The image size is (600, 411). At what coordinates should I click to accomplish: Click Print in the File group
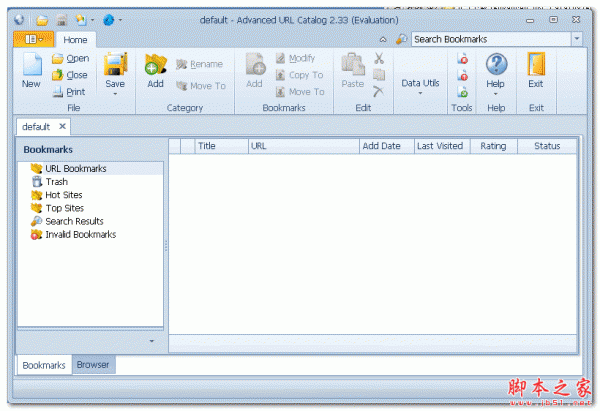click(69, 92)
